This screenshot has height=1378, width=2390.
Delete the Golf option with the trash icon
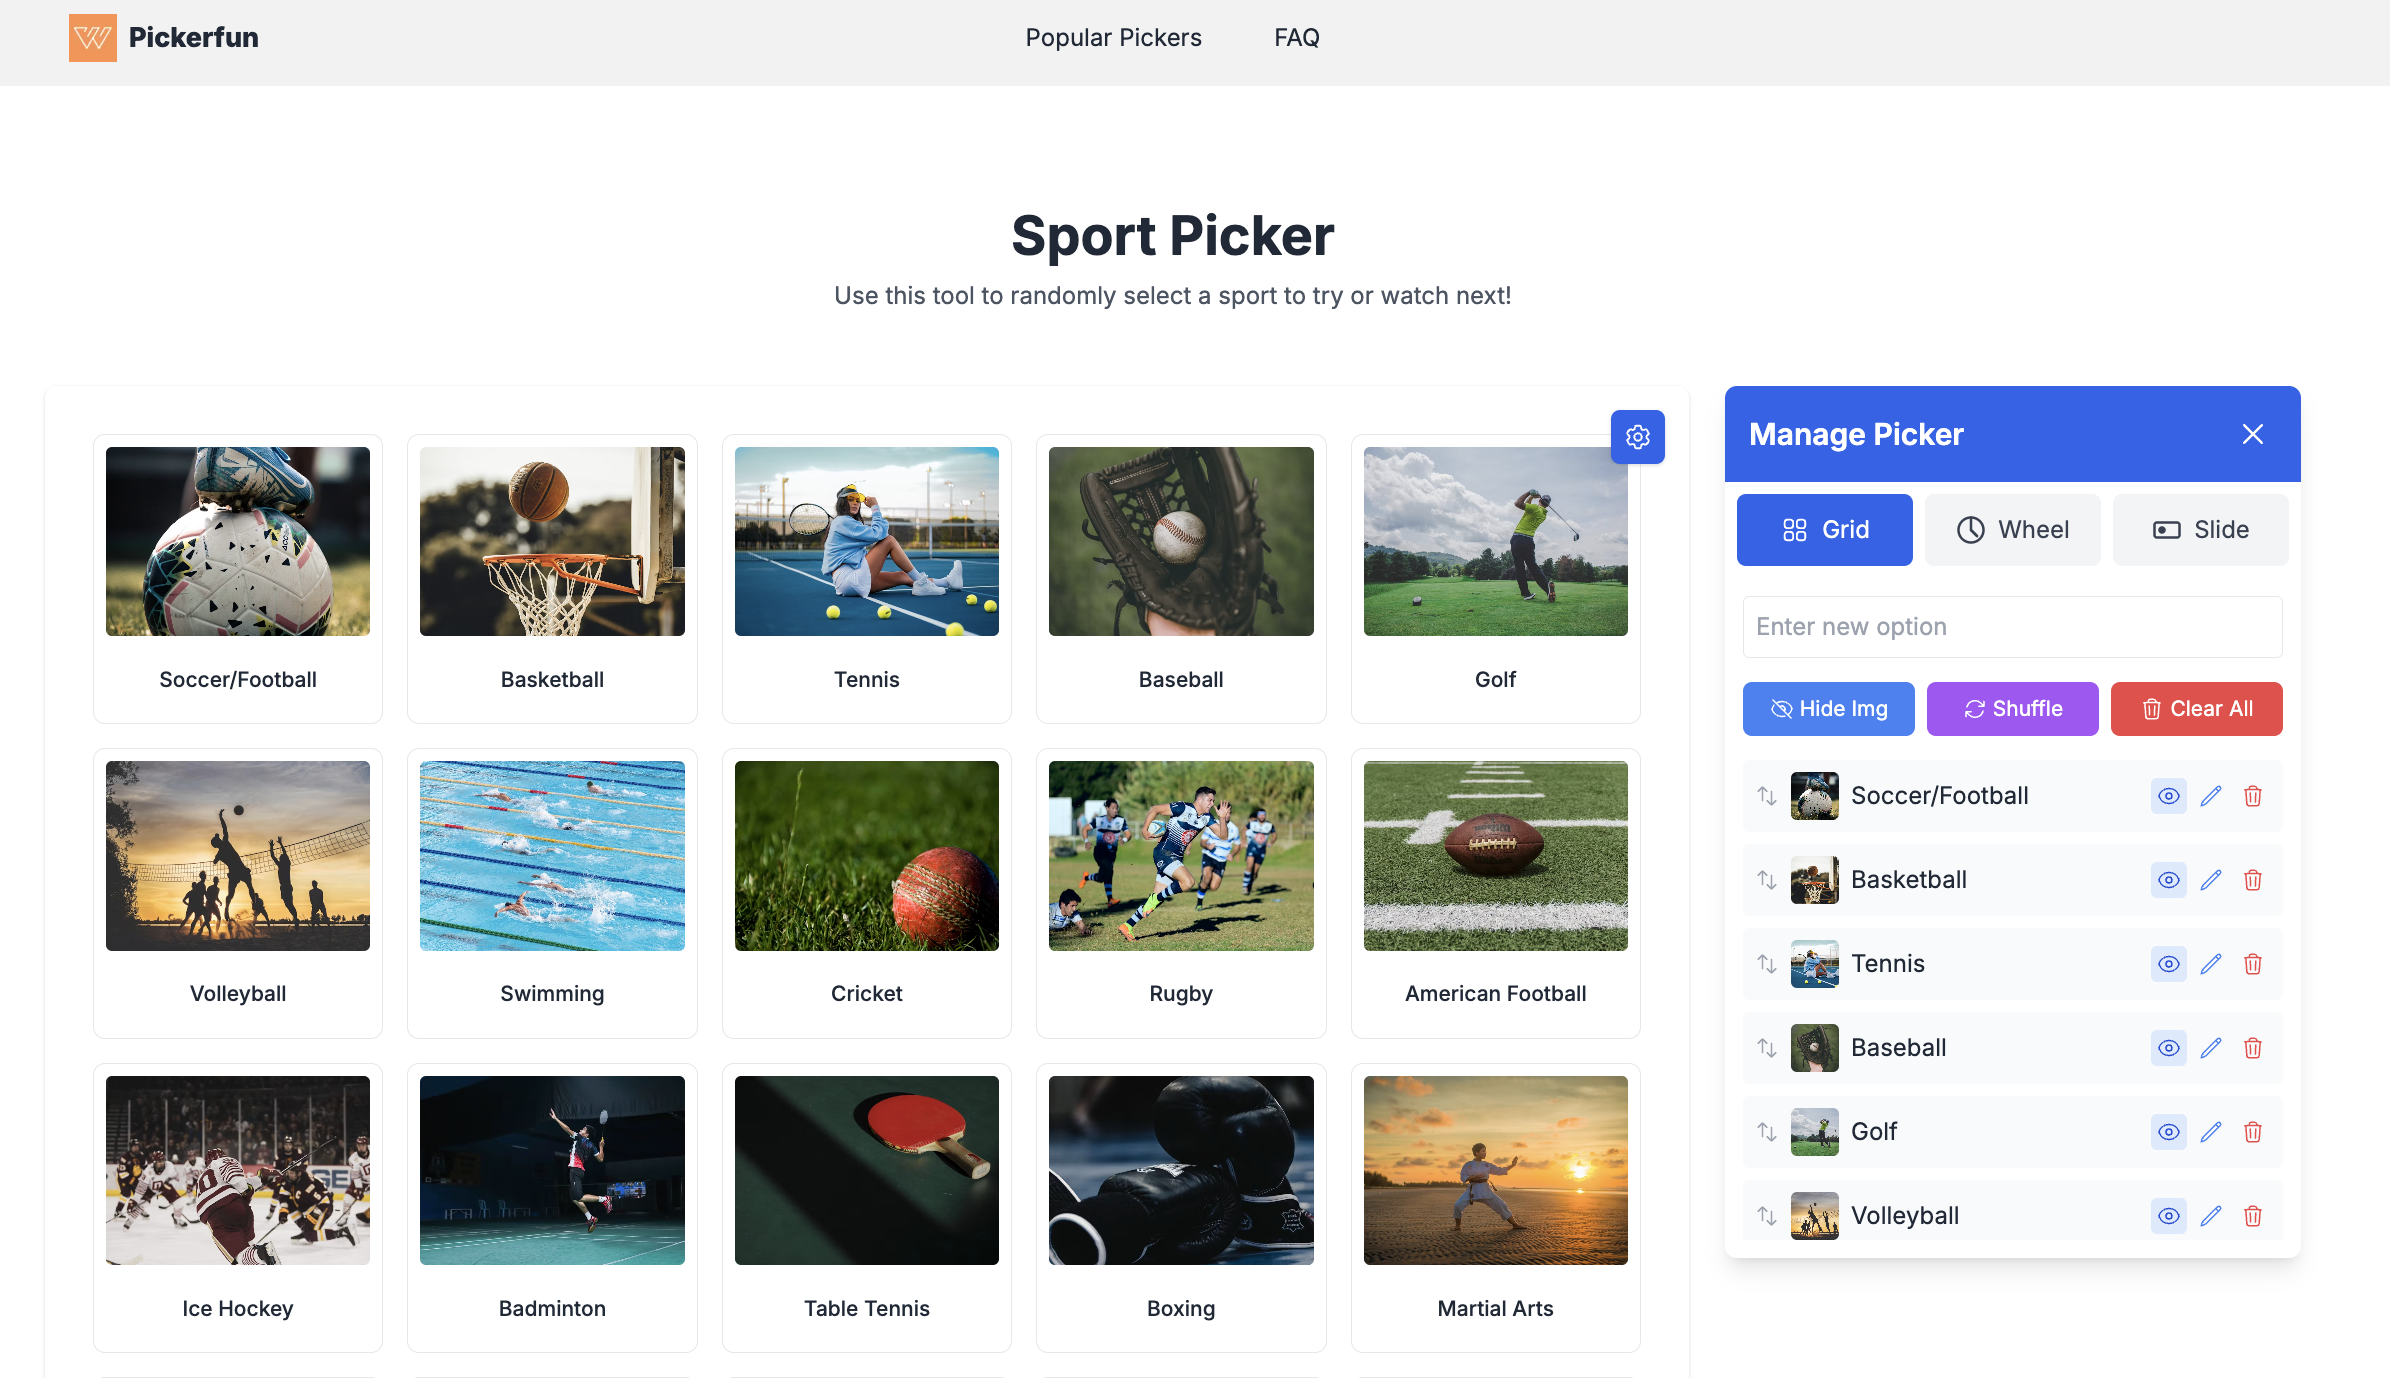click(x=2253, y=1131)
